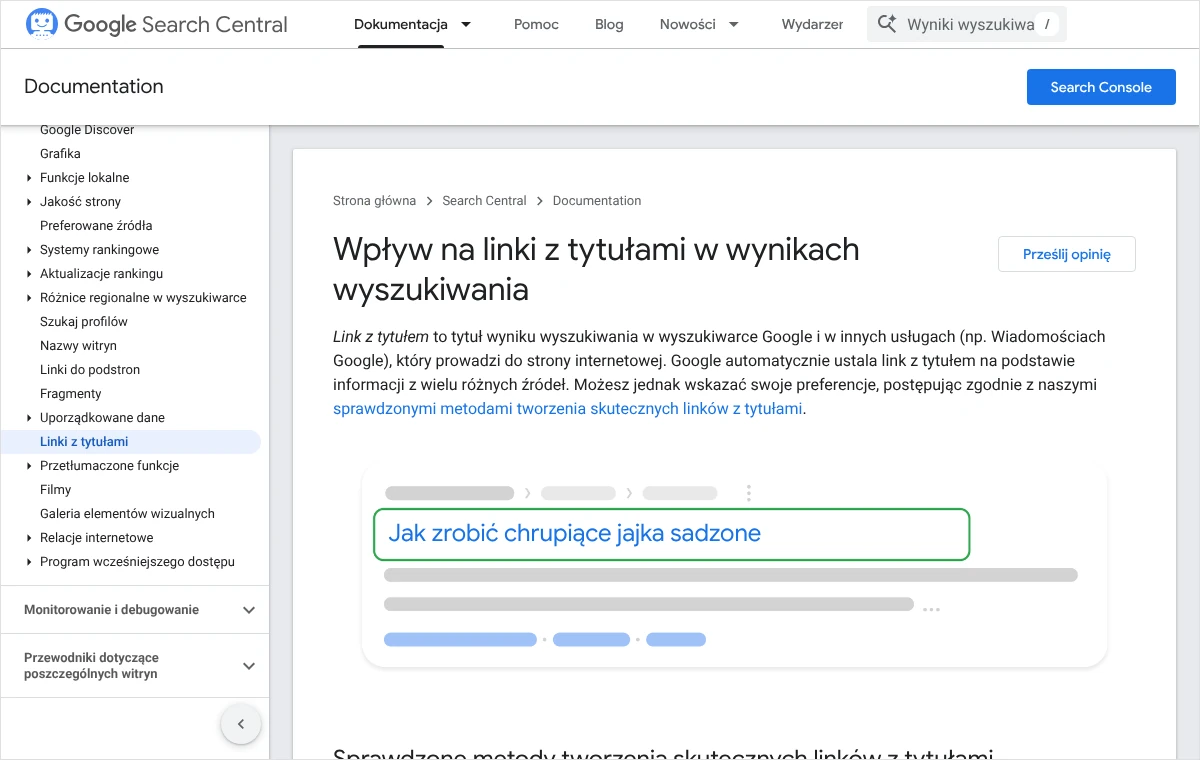1200x760 pixels.
Task: Click the Search Console button
Action: (x=1101, y=87)
